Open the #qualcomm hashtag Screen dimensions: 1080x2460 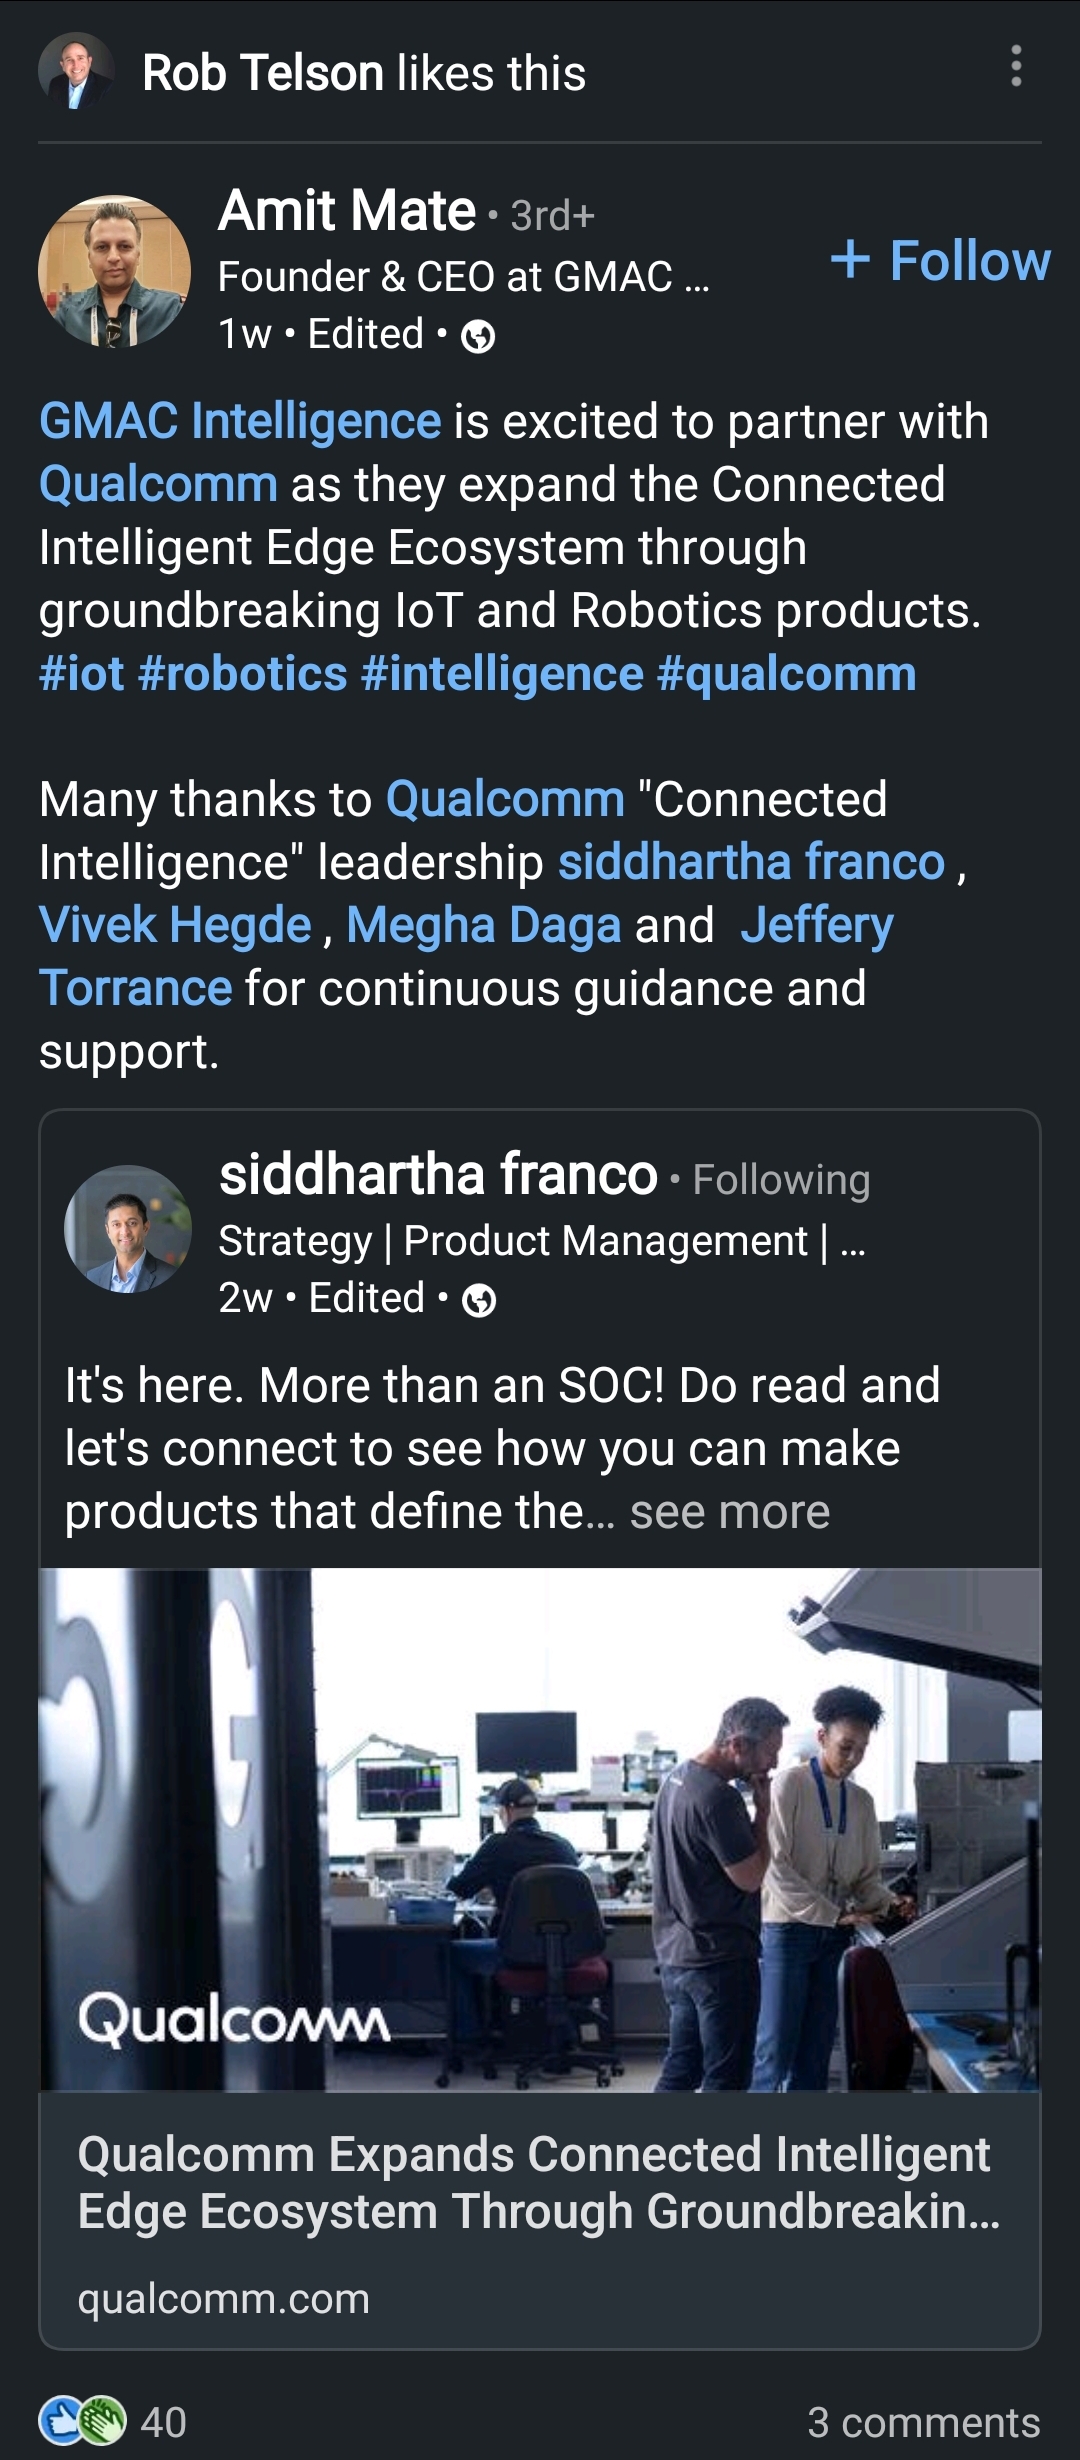click(786, 674)
